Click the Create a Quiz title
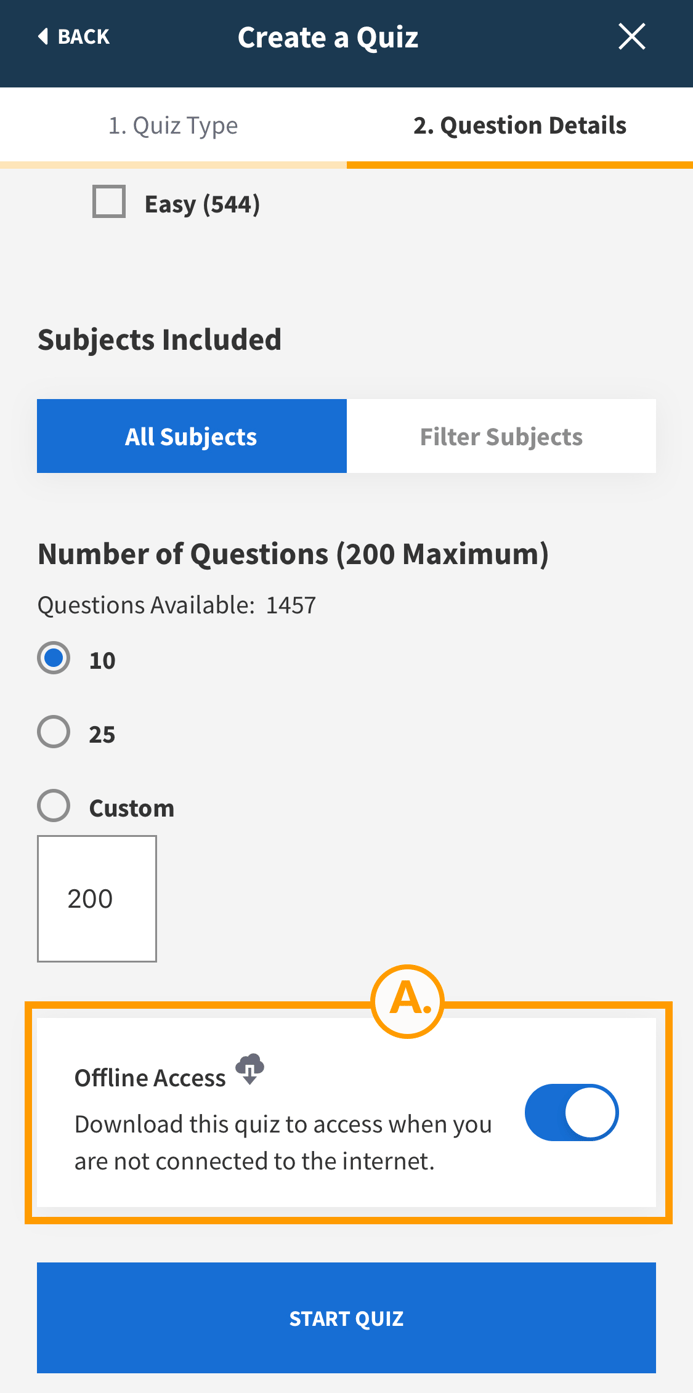This screenshot has width=693, height=1393. (328, 36)
